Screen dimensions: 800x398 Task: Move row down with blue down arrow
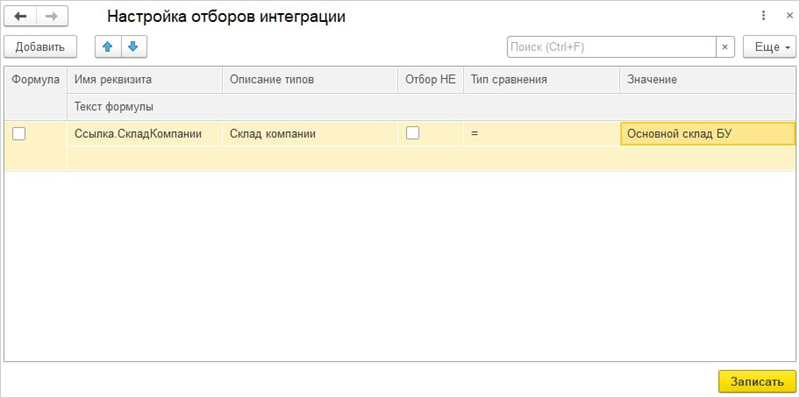134,47
